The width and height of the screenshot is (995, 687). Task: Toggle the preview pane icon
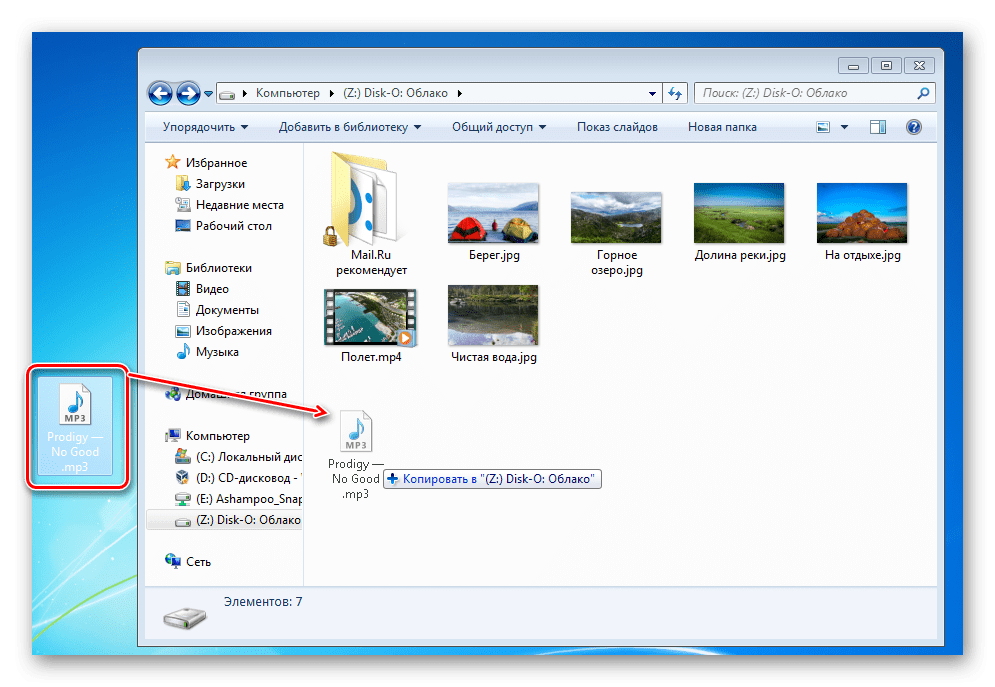click(x=878, y=127)
